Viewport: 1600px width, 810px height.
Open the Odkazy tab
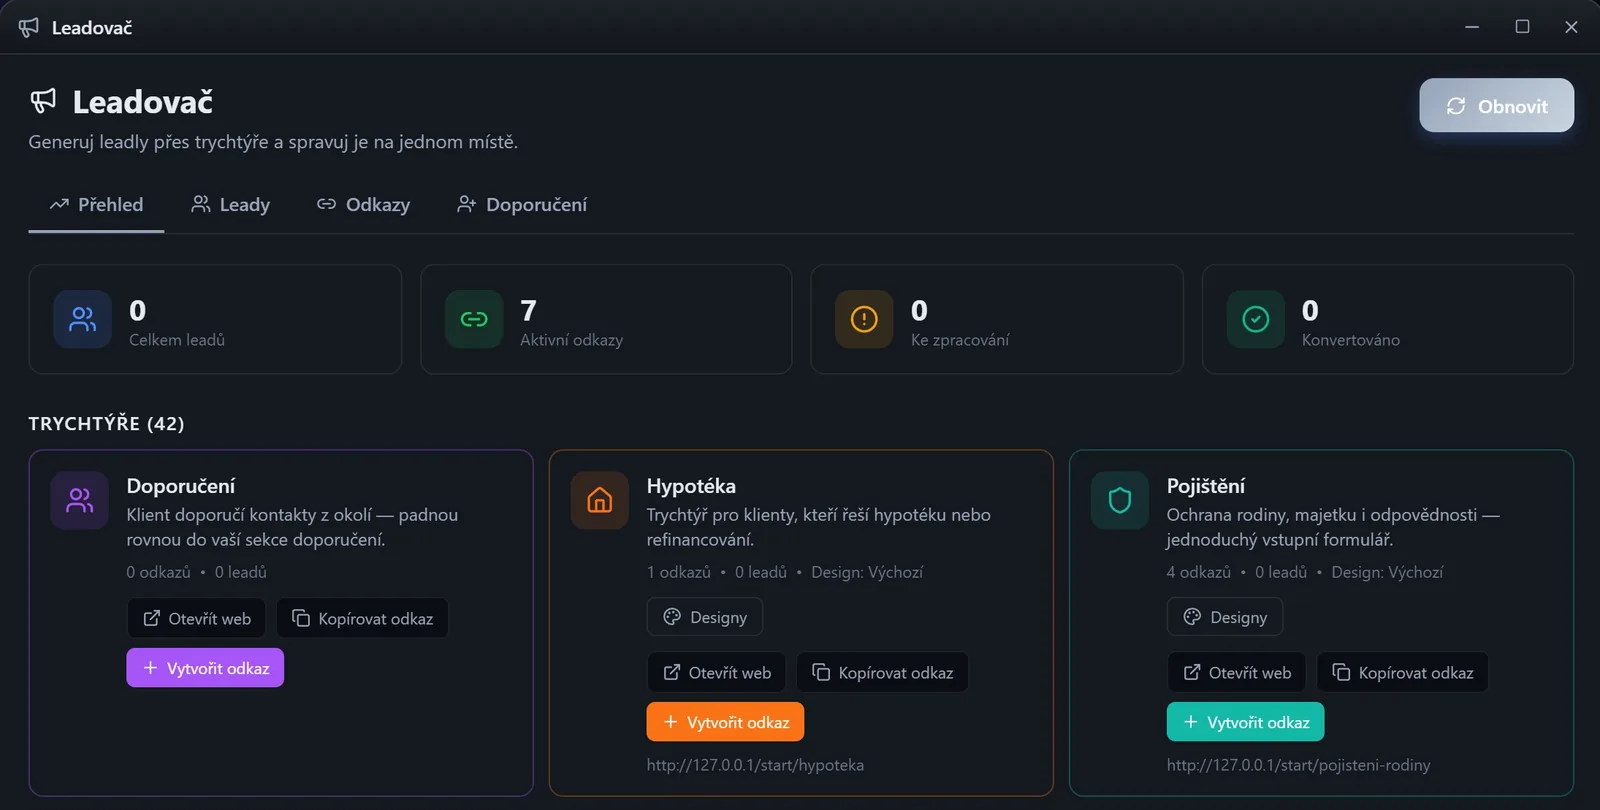coord(363,205)
